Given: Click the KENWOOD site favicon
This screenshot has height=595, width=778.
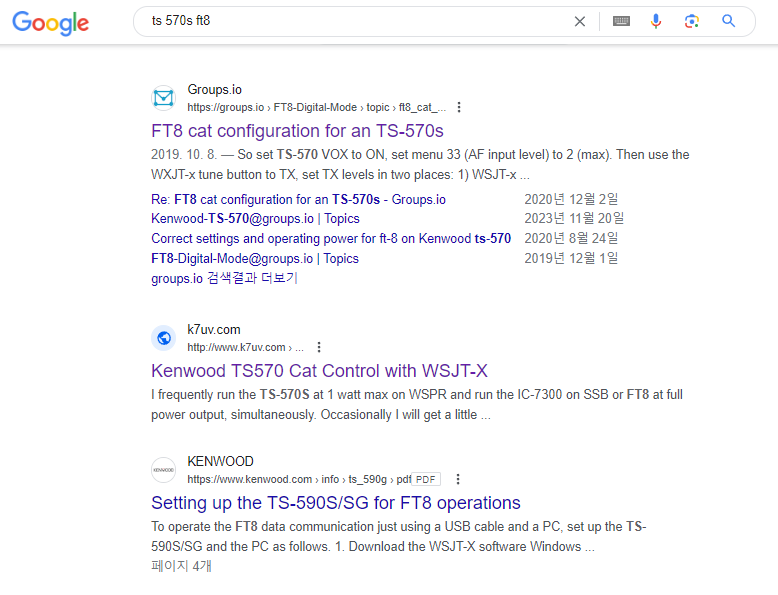Looking at the screenshot, I should [163, 469].
